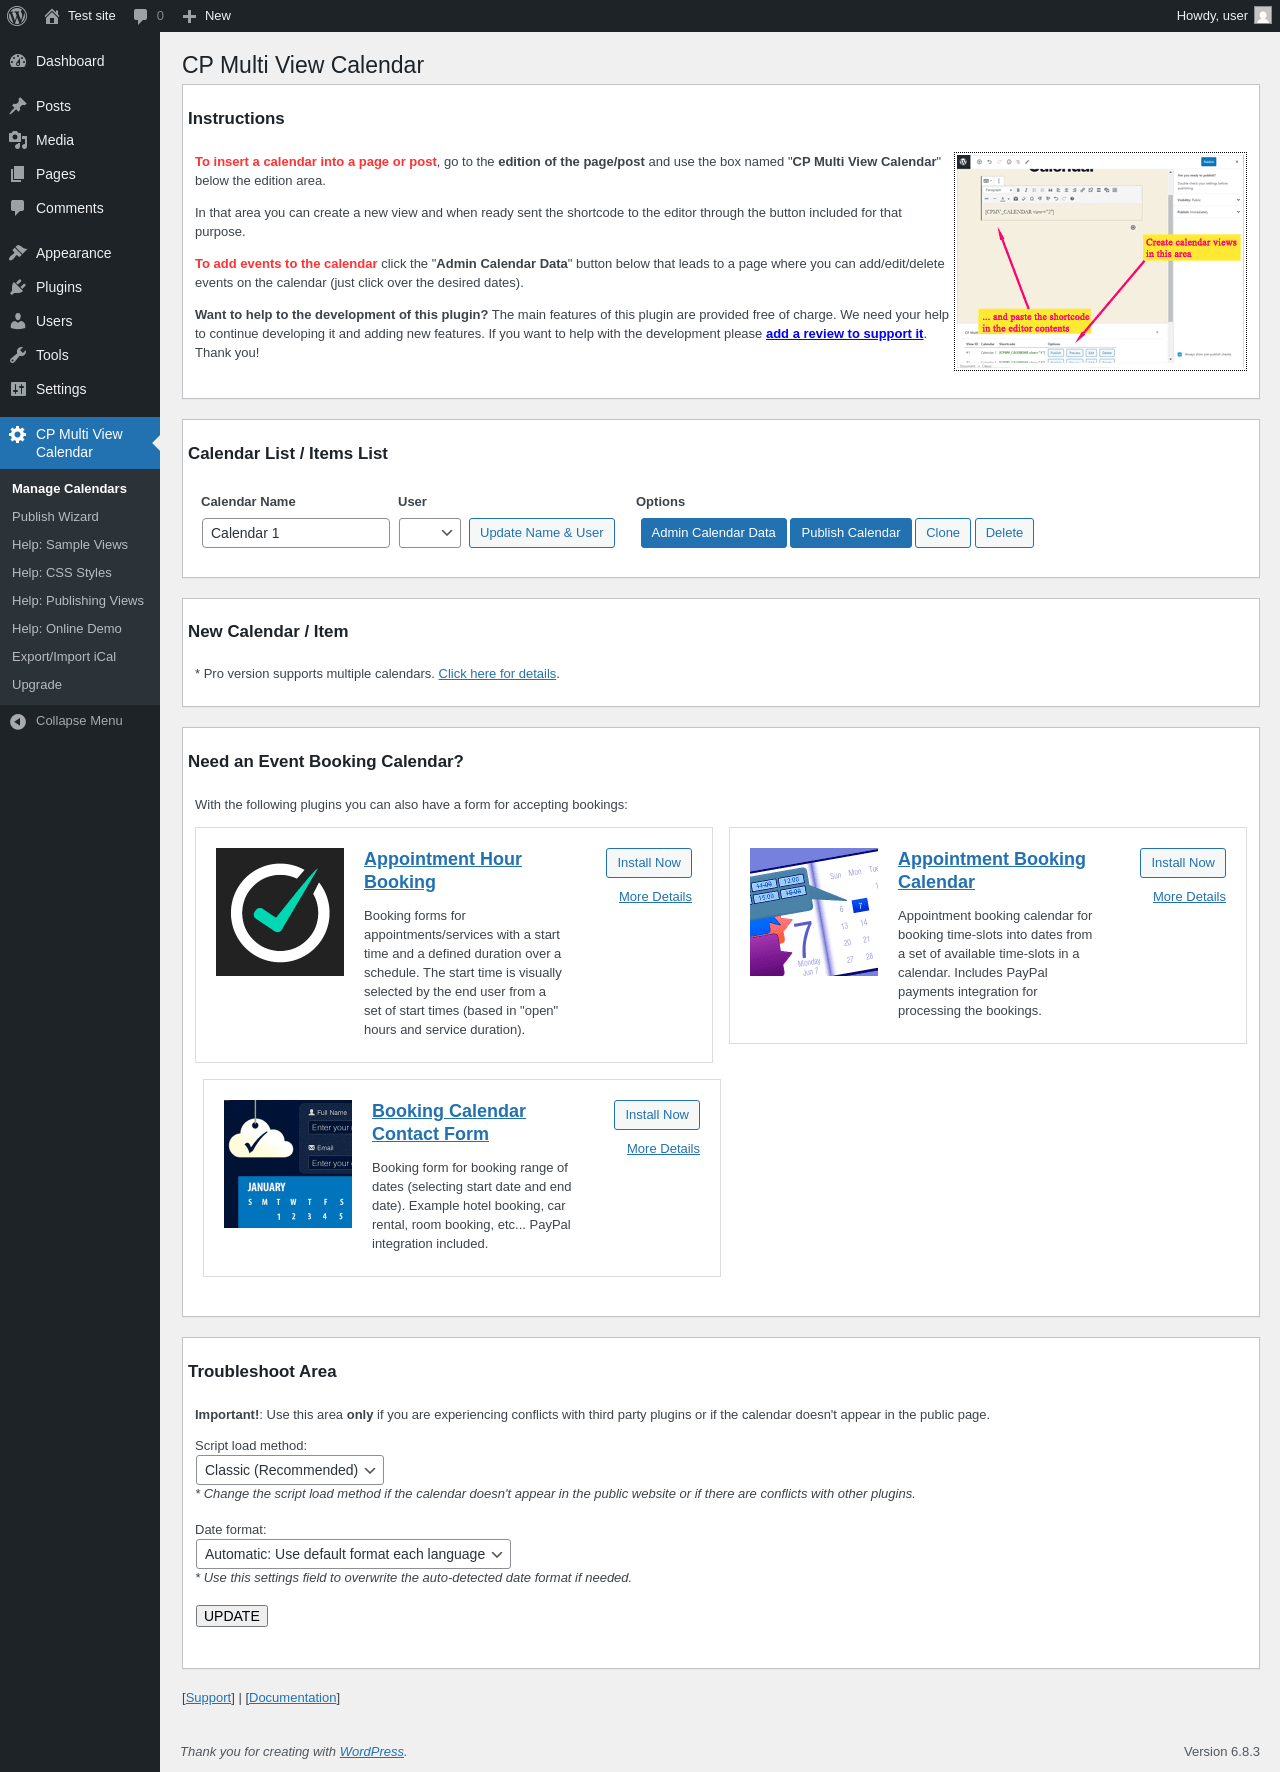Click the Dashboard gauge icon
Image resolution: width=1280 pixels, height=1772 pixels.
point(18,61)
